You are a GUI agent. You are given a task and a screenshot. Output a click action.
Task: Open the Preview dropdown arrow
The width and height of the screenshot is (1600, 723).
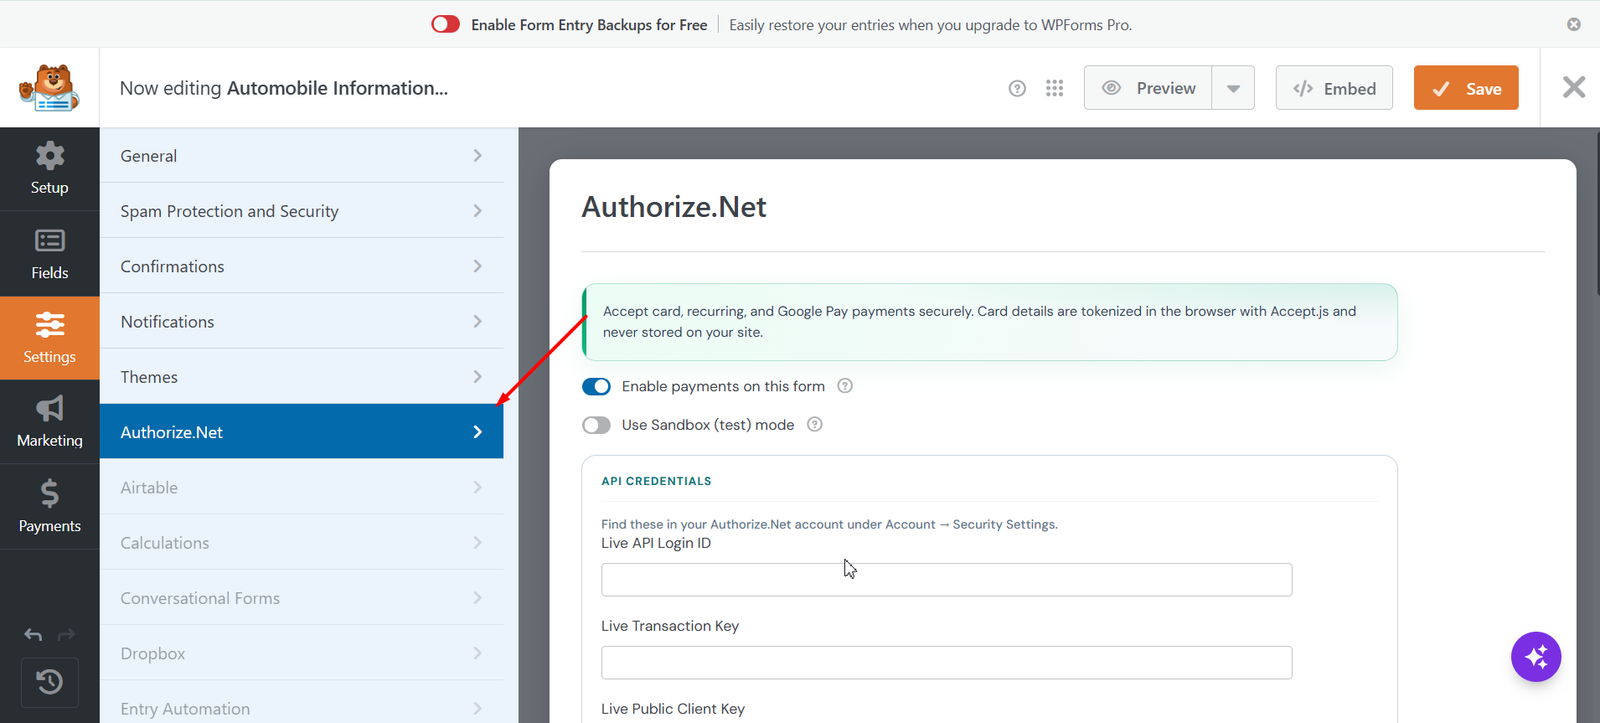click(1233, 88)
